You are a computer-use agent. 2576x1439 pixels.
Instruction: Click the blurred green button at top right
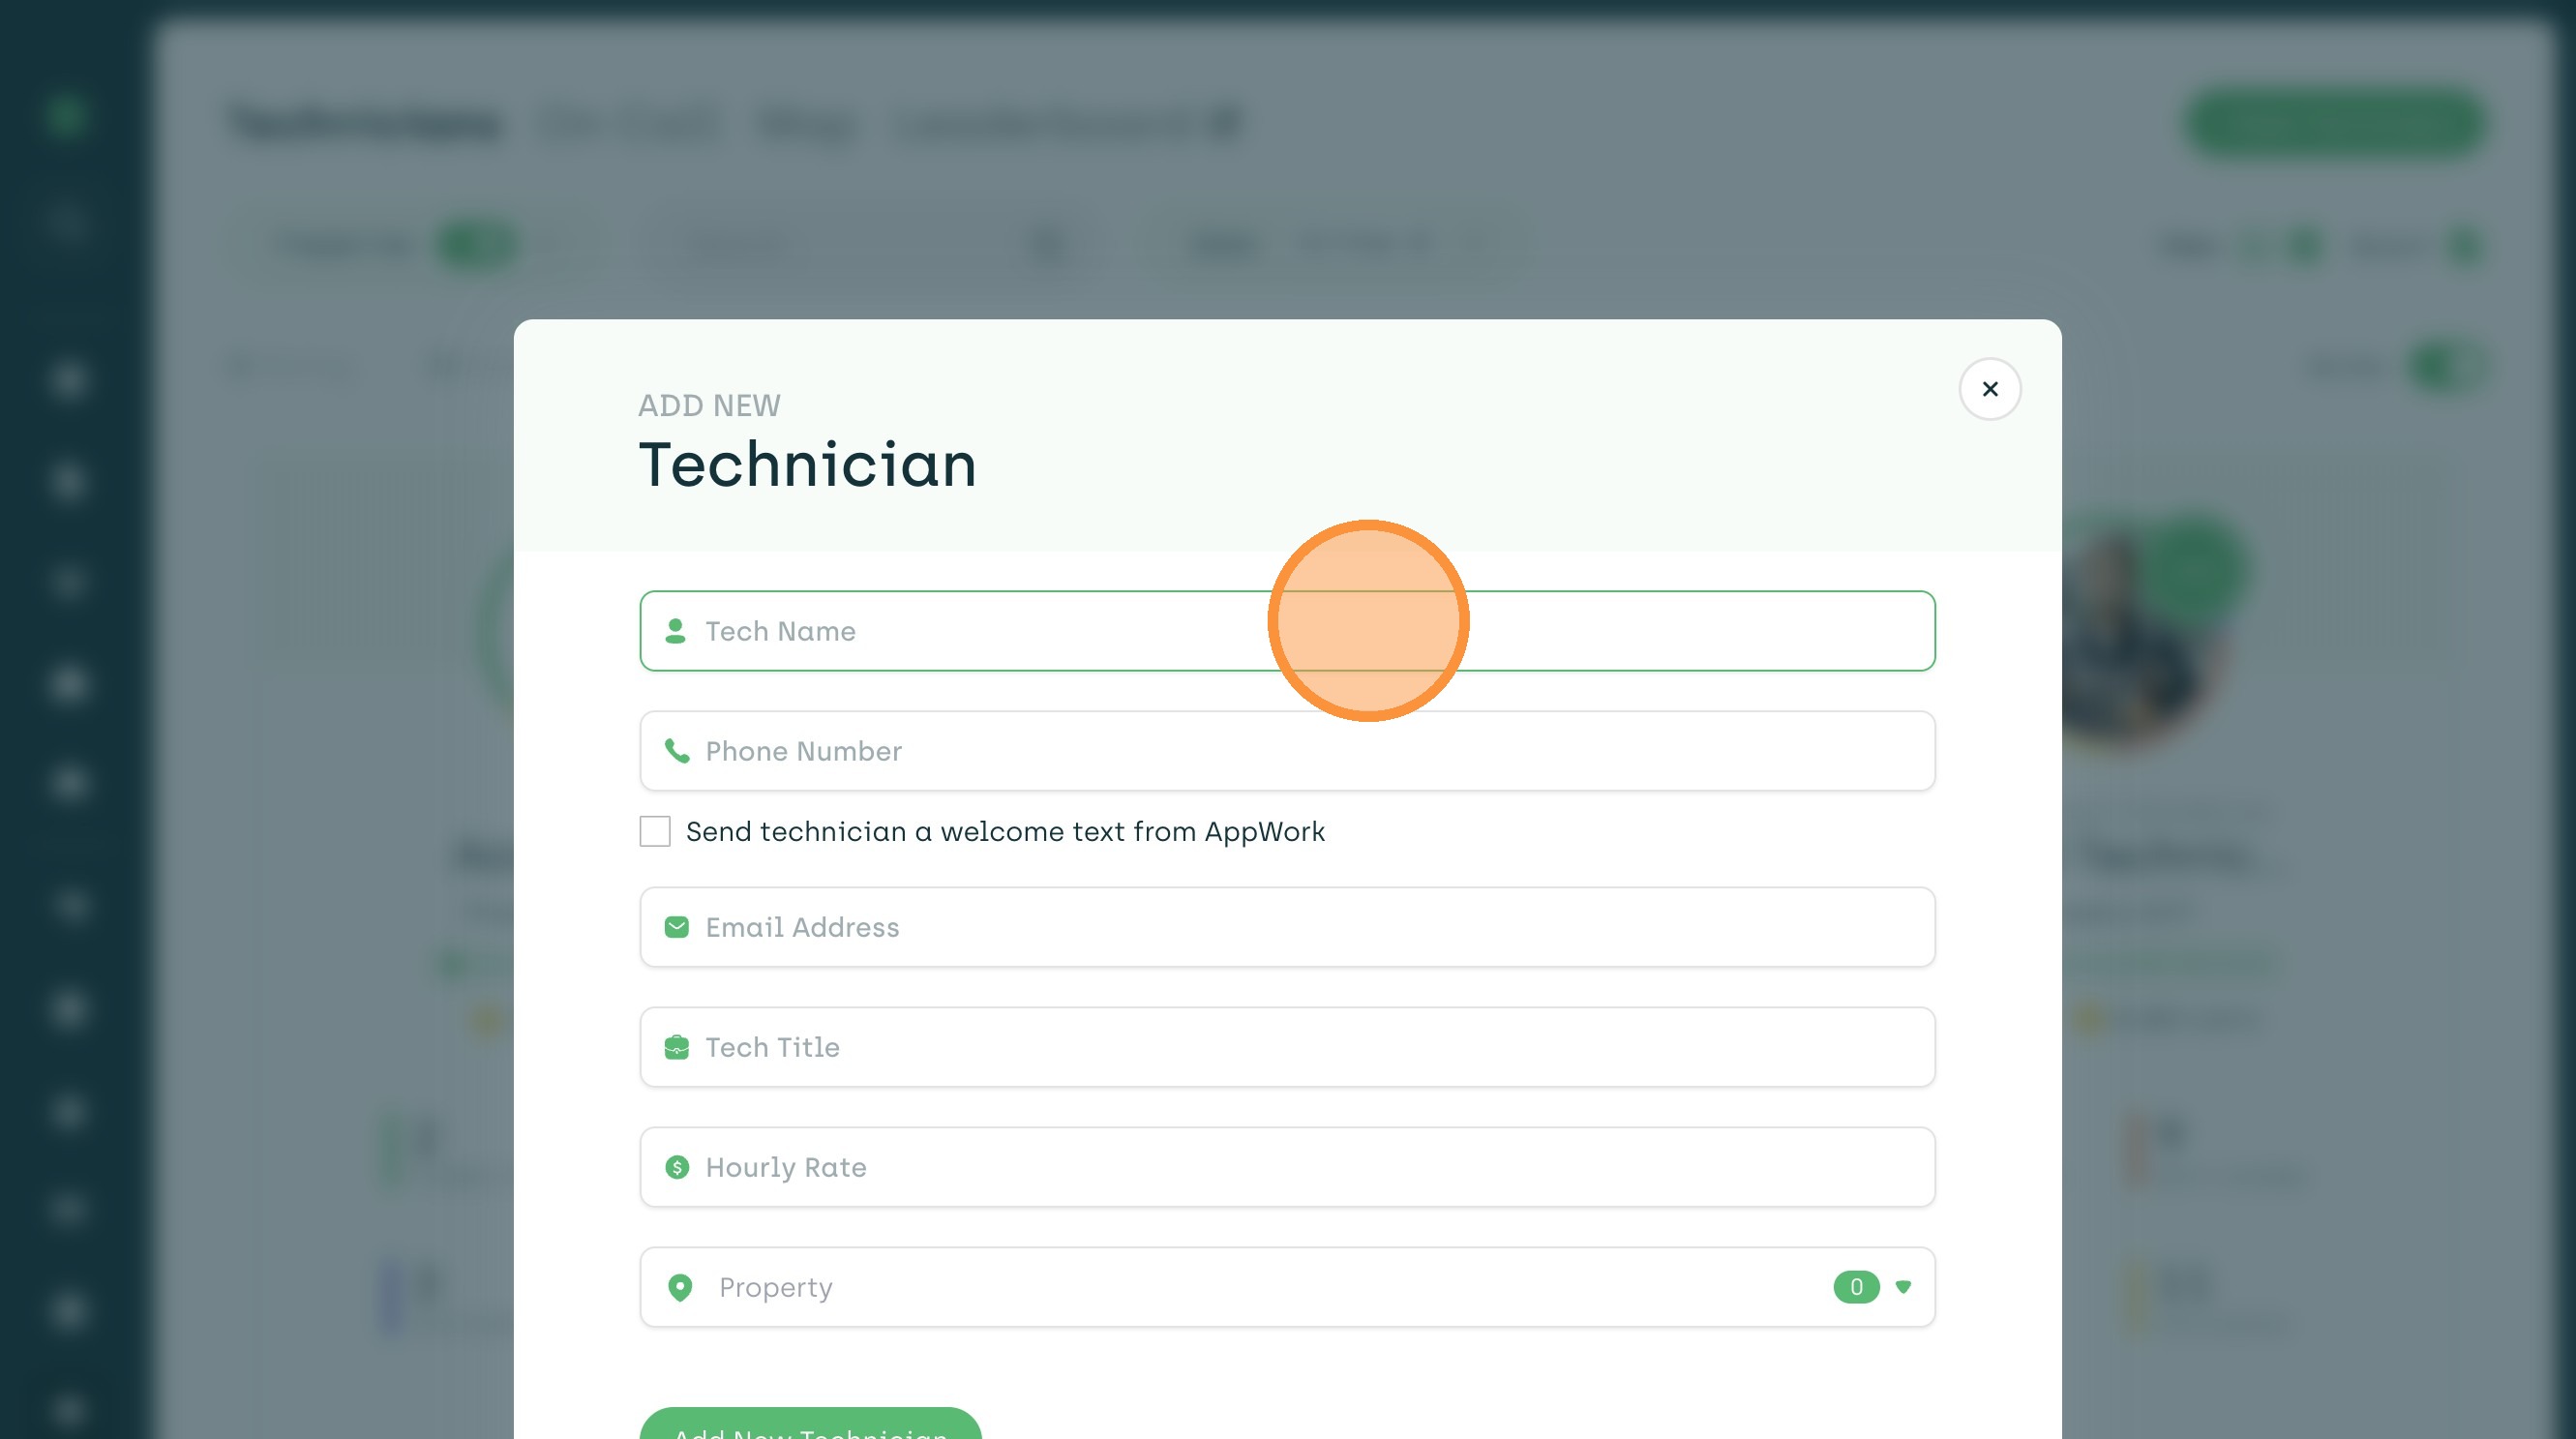coord(2334,125)
